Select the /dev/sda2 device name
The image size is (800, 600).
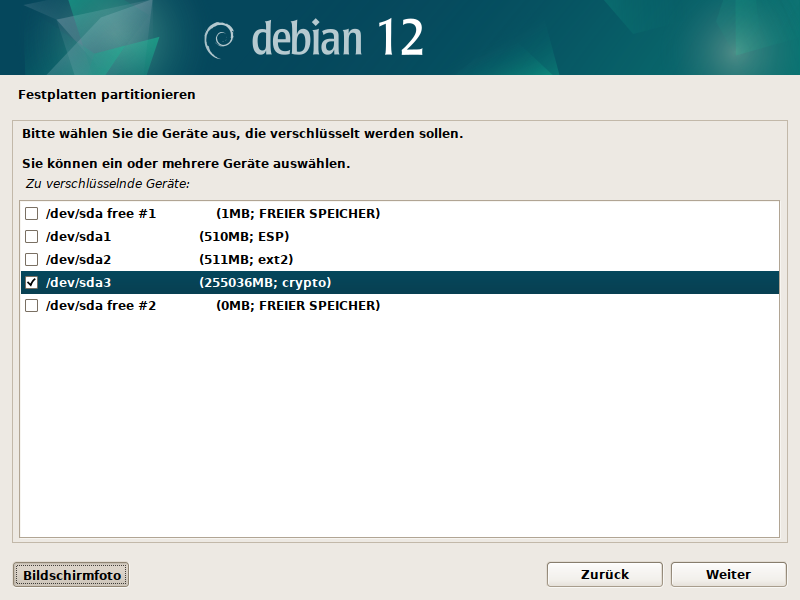point(78,260)
